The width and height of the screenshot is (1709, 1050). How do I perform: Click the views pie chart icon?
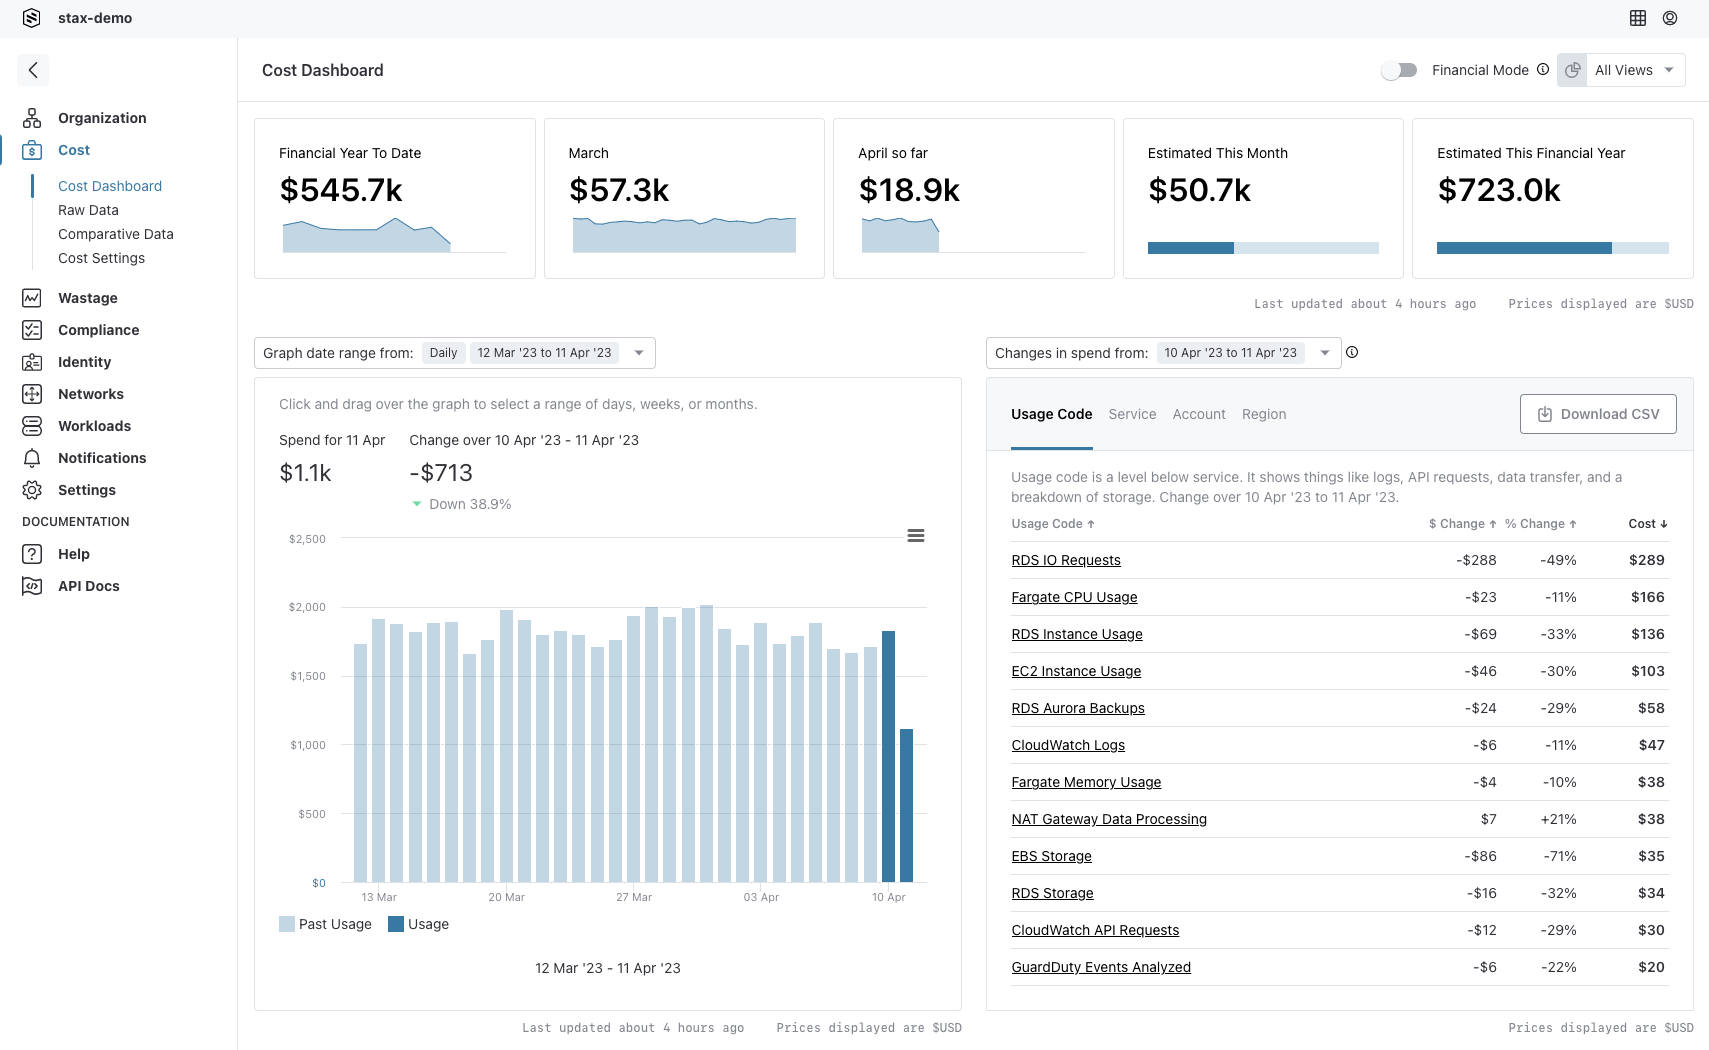1572,70
